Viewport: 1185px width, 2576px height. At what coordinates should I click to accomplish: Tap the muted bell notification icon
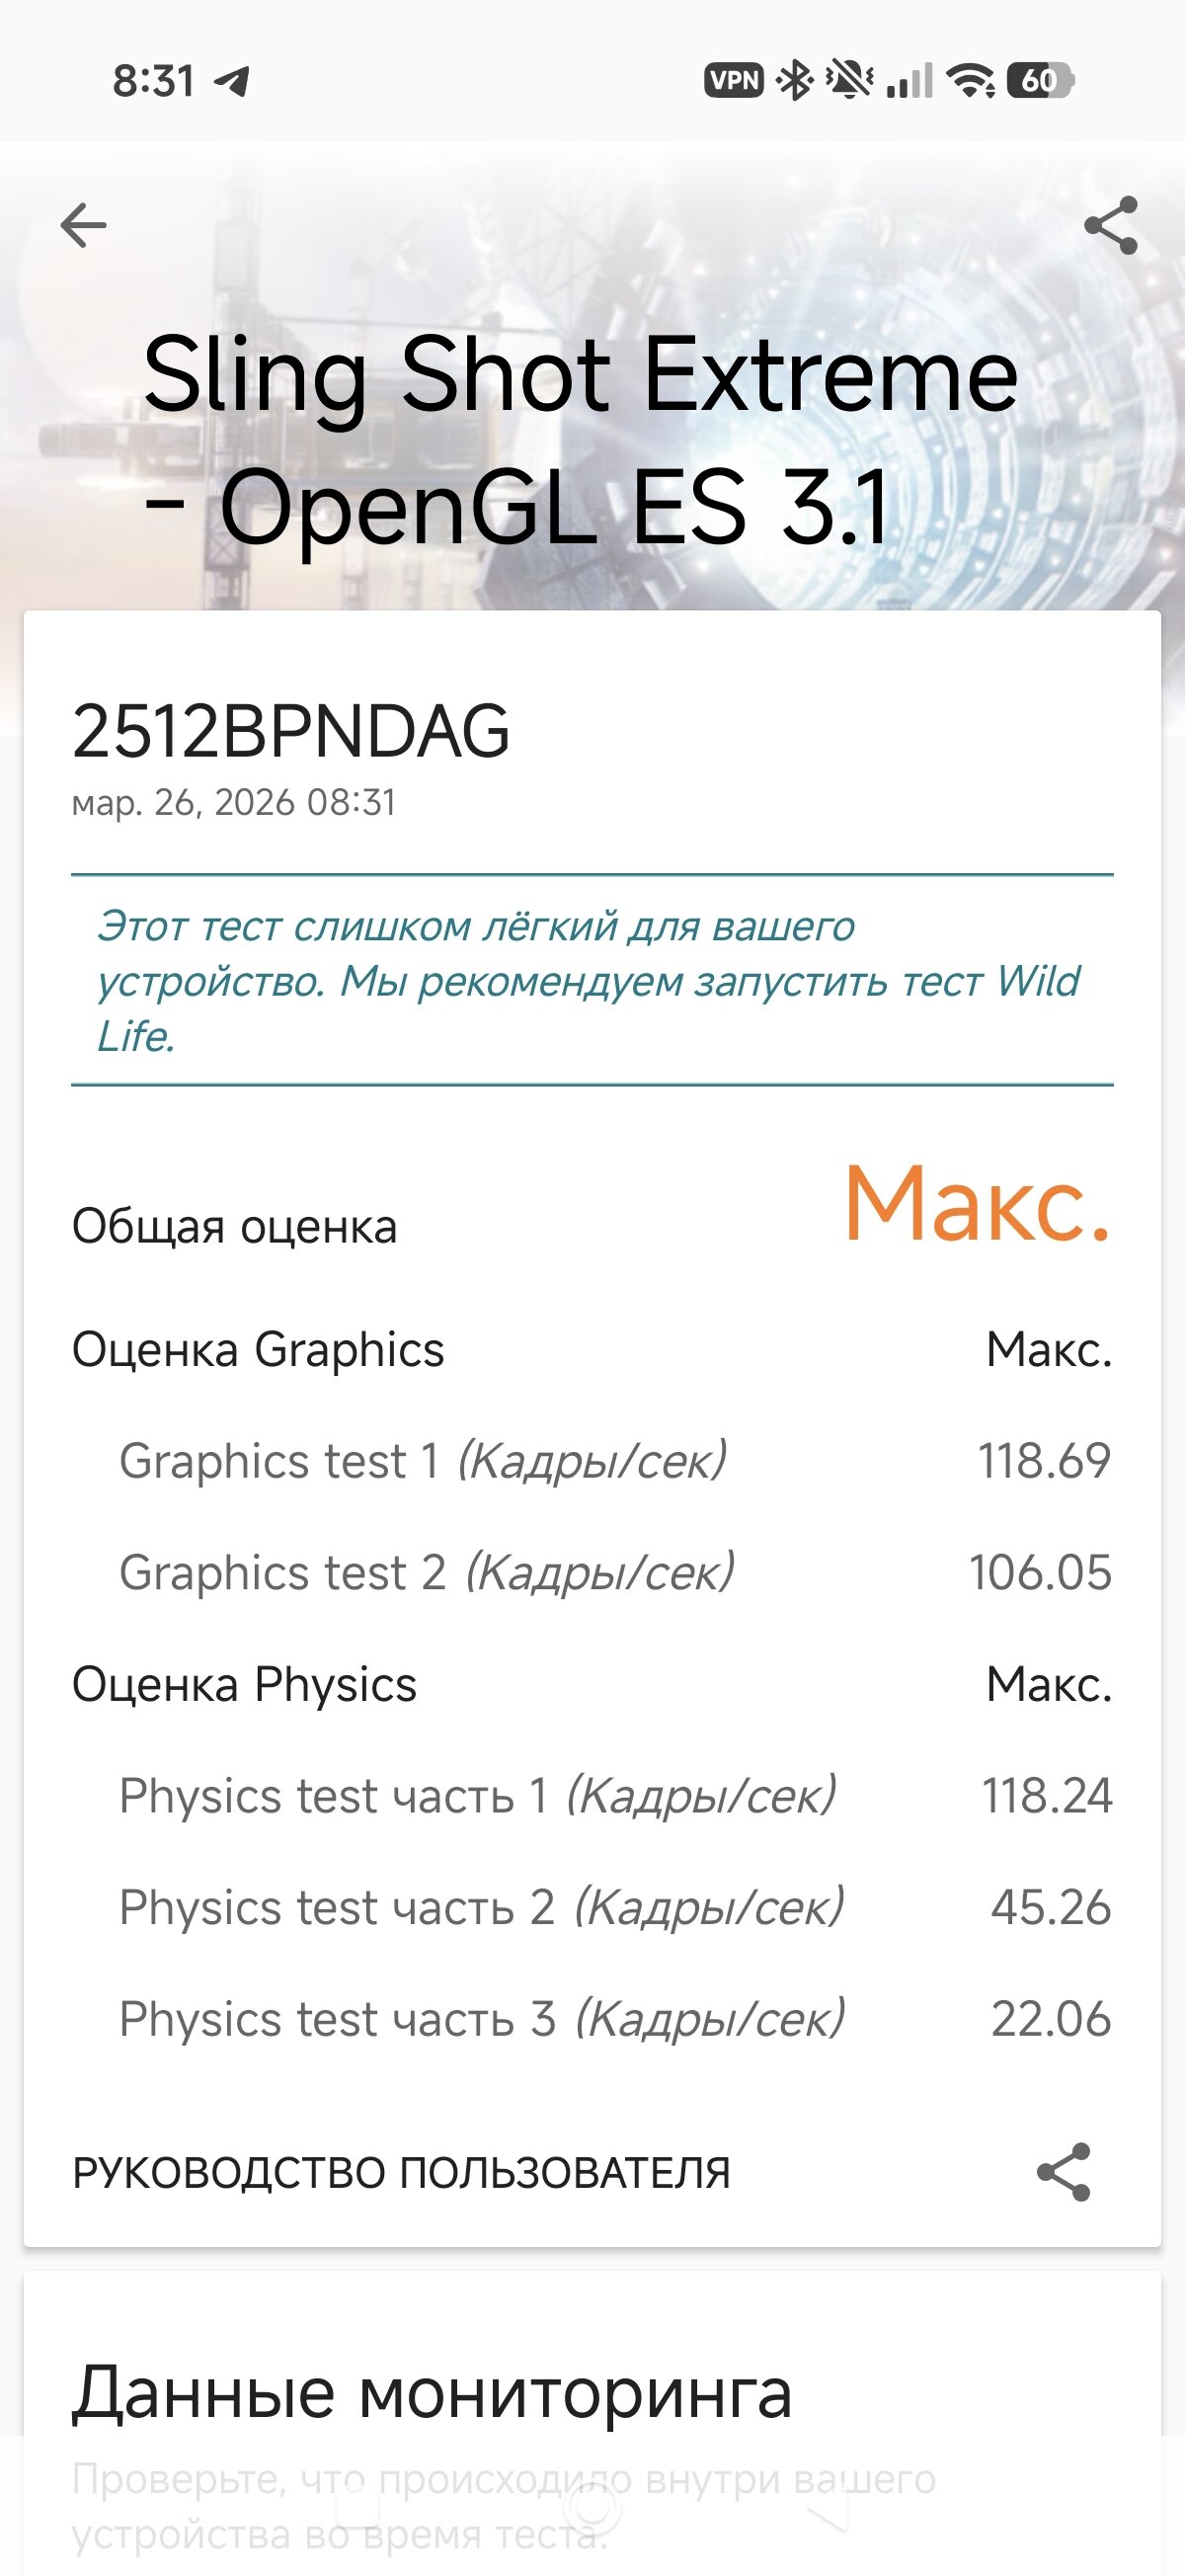click(850, 80)
